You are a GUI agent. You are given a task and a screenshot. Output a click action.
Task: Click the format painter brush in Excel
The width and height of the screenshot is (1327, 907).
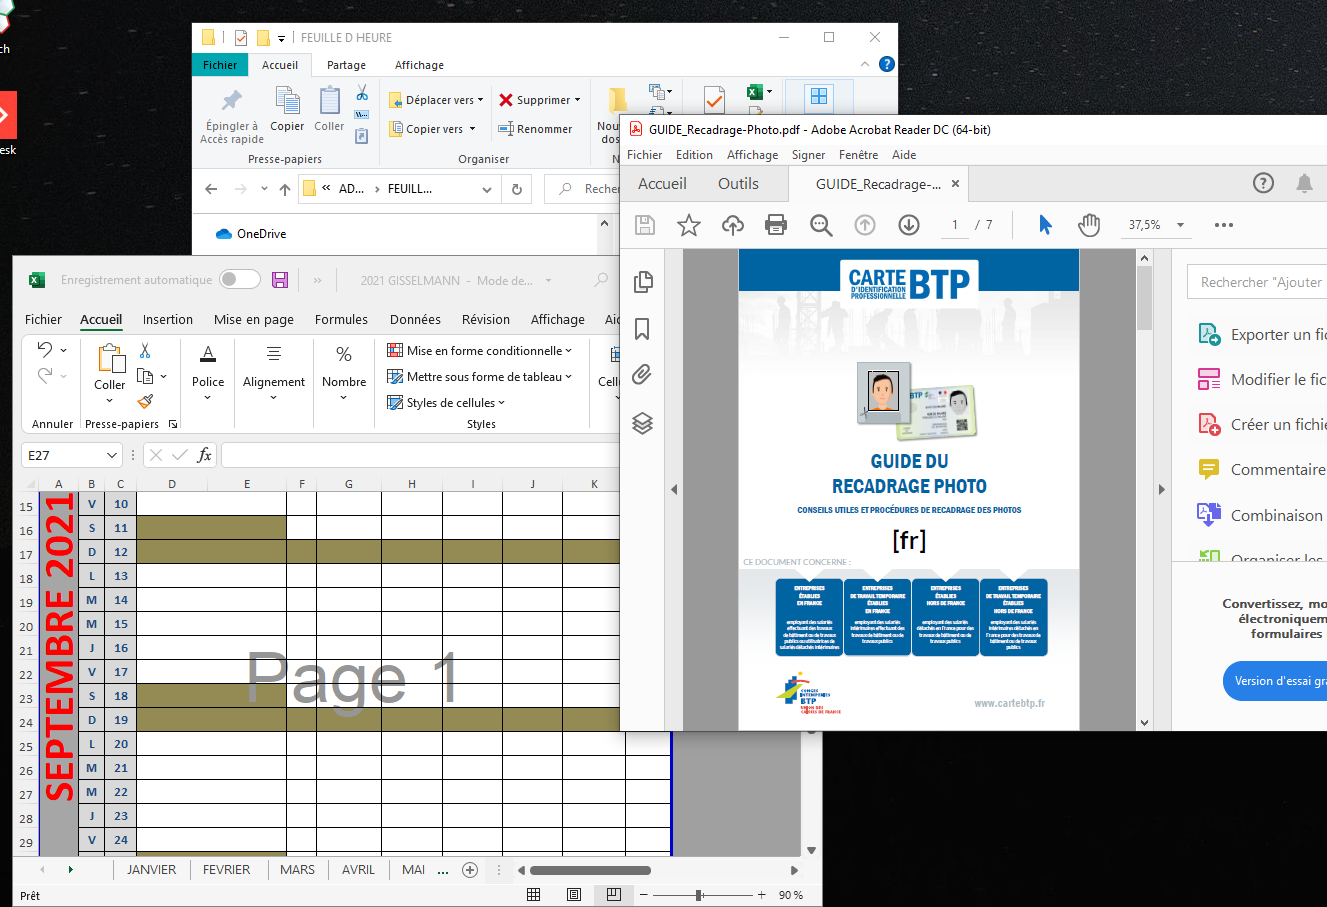pos(145,401)
